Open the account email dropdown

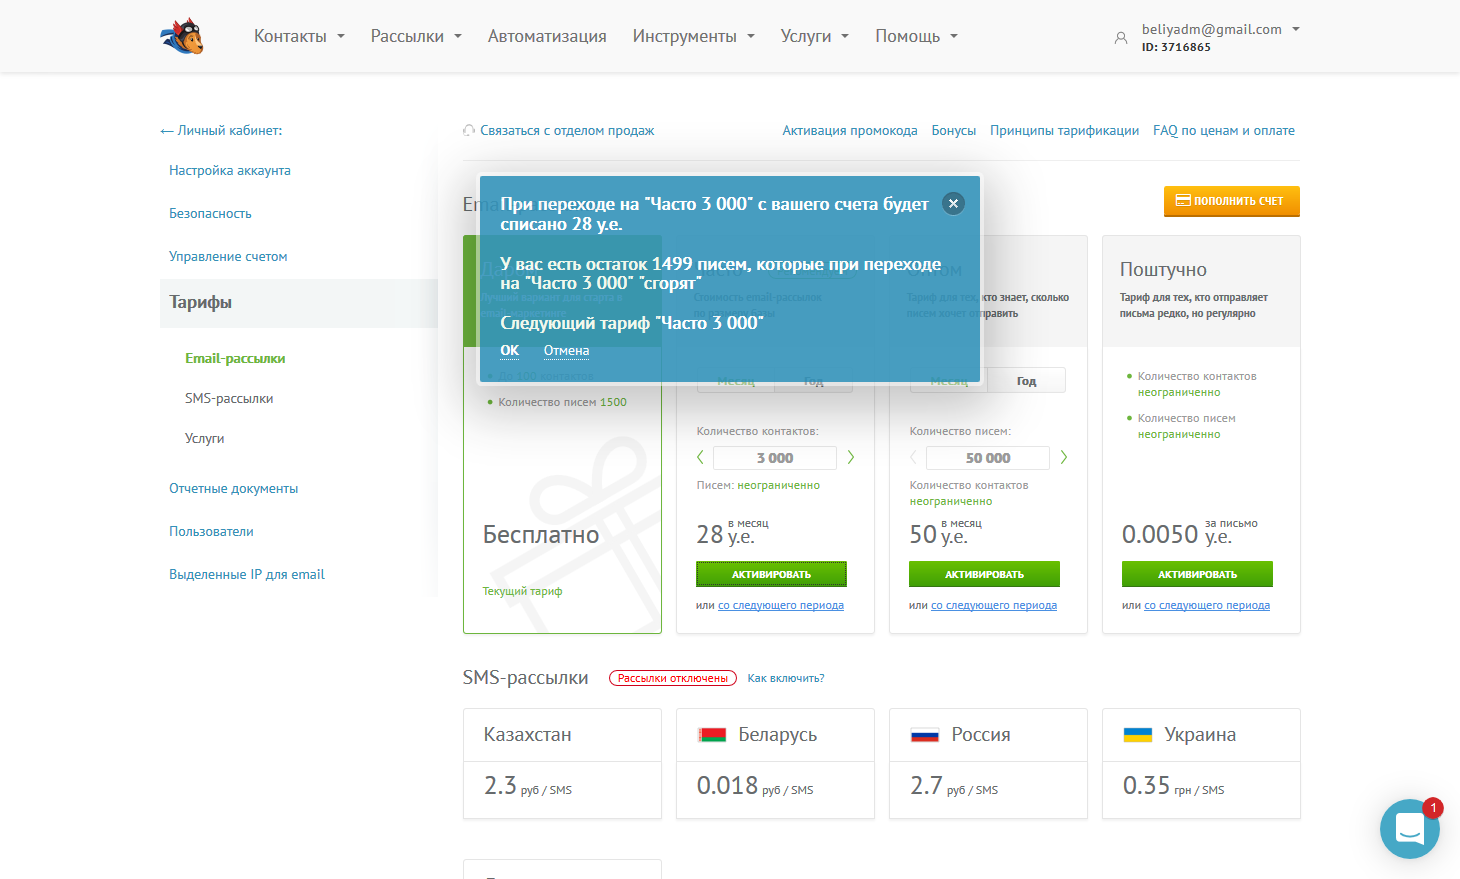[1220, 30]
